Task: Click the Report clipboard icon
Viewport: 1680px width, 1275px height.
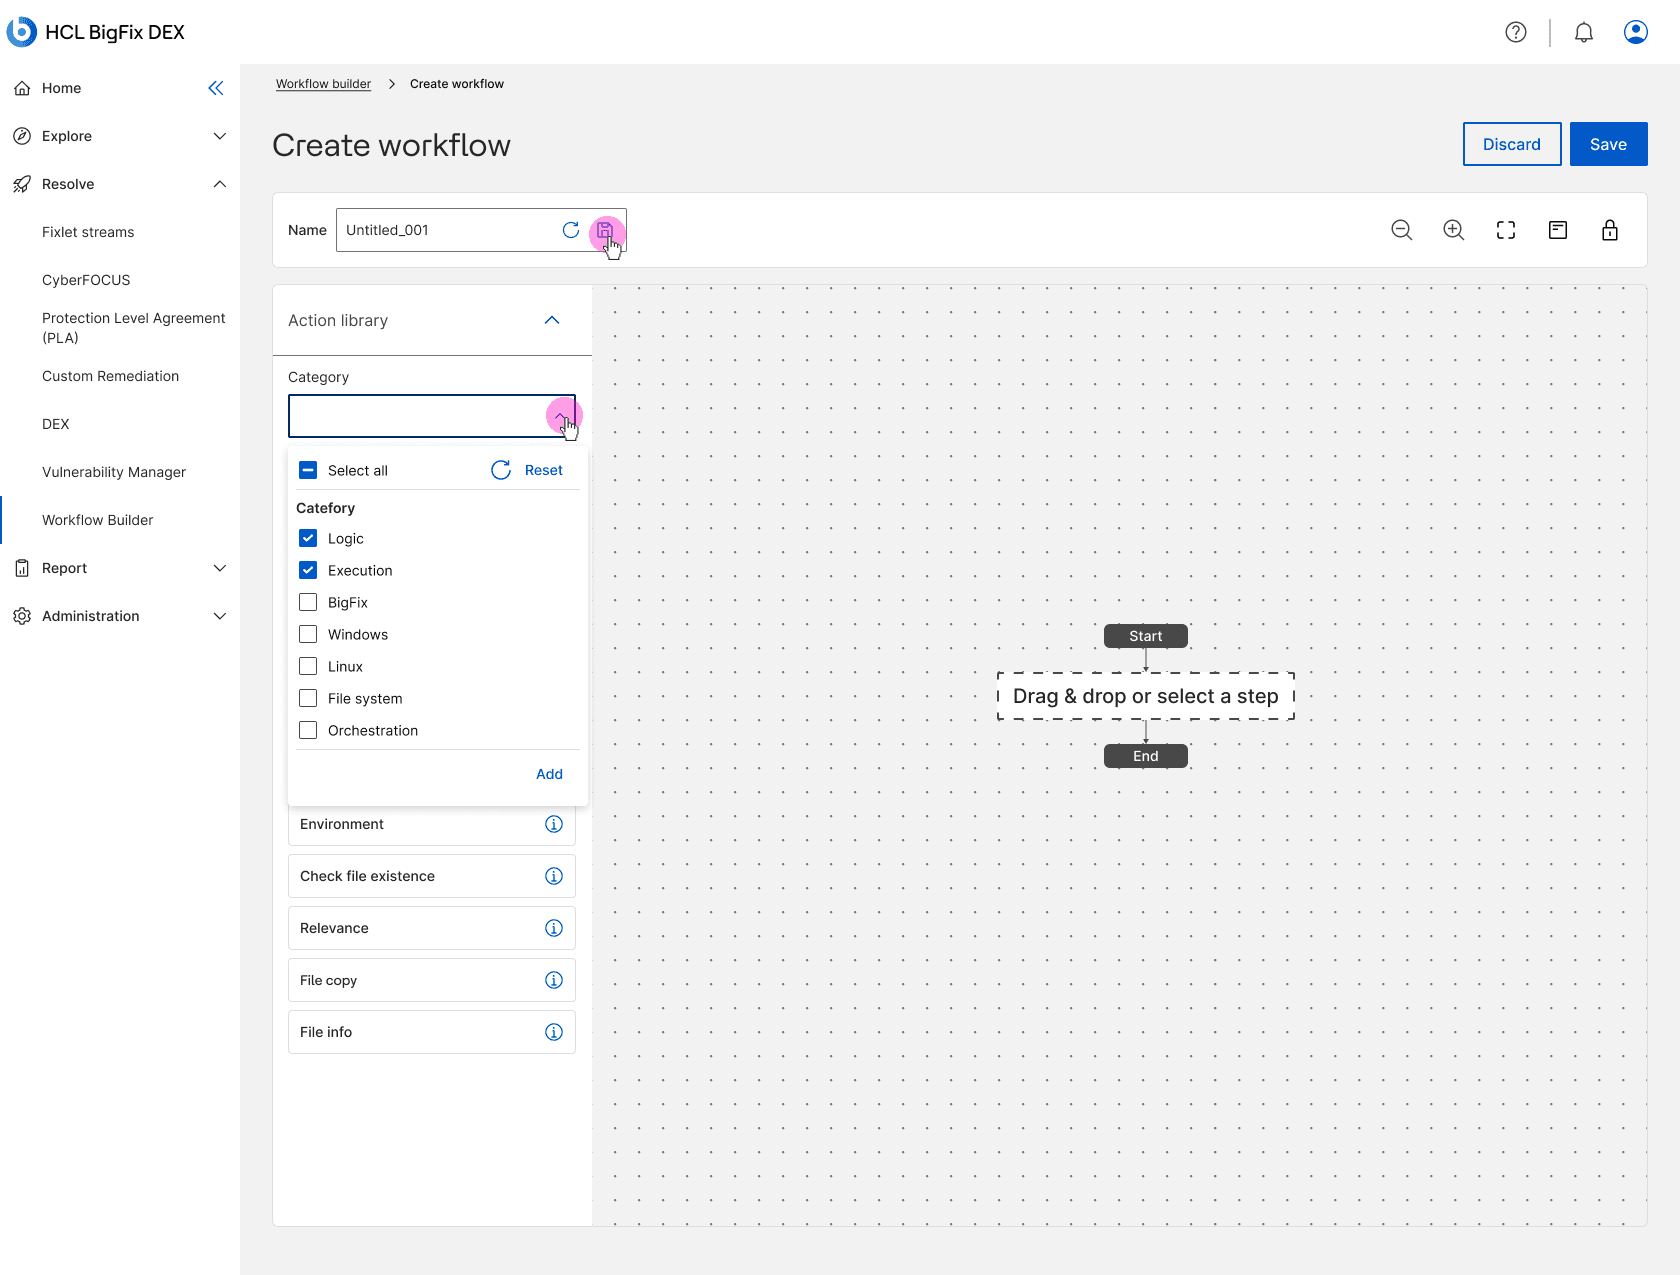Action: coord(22,568)
